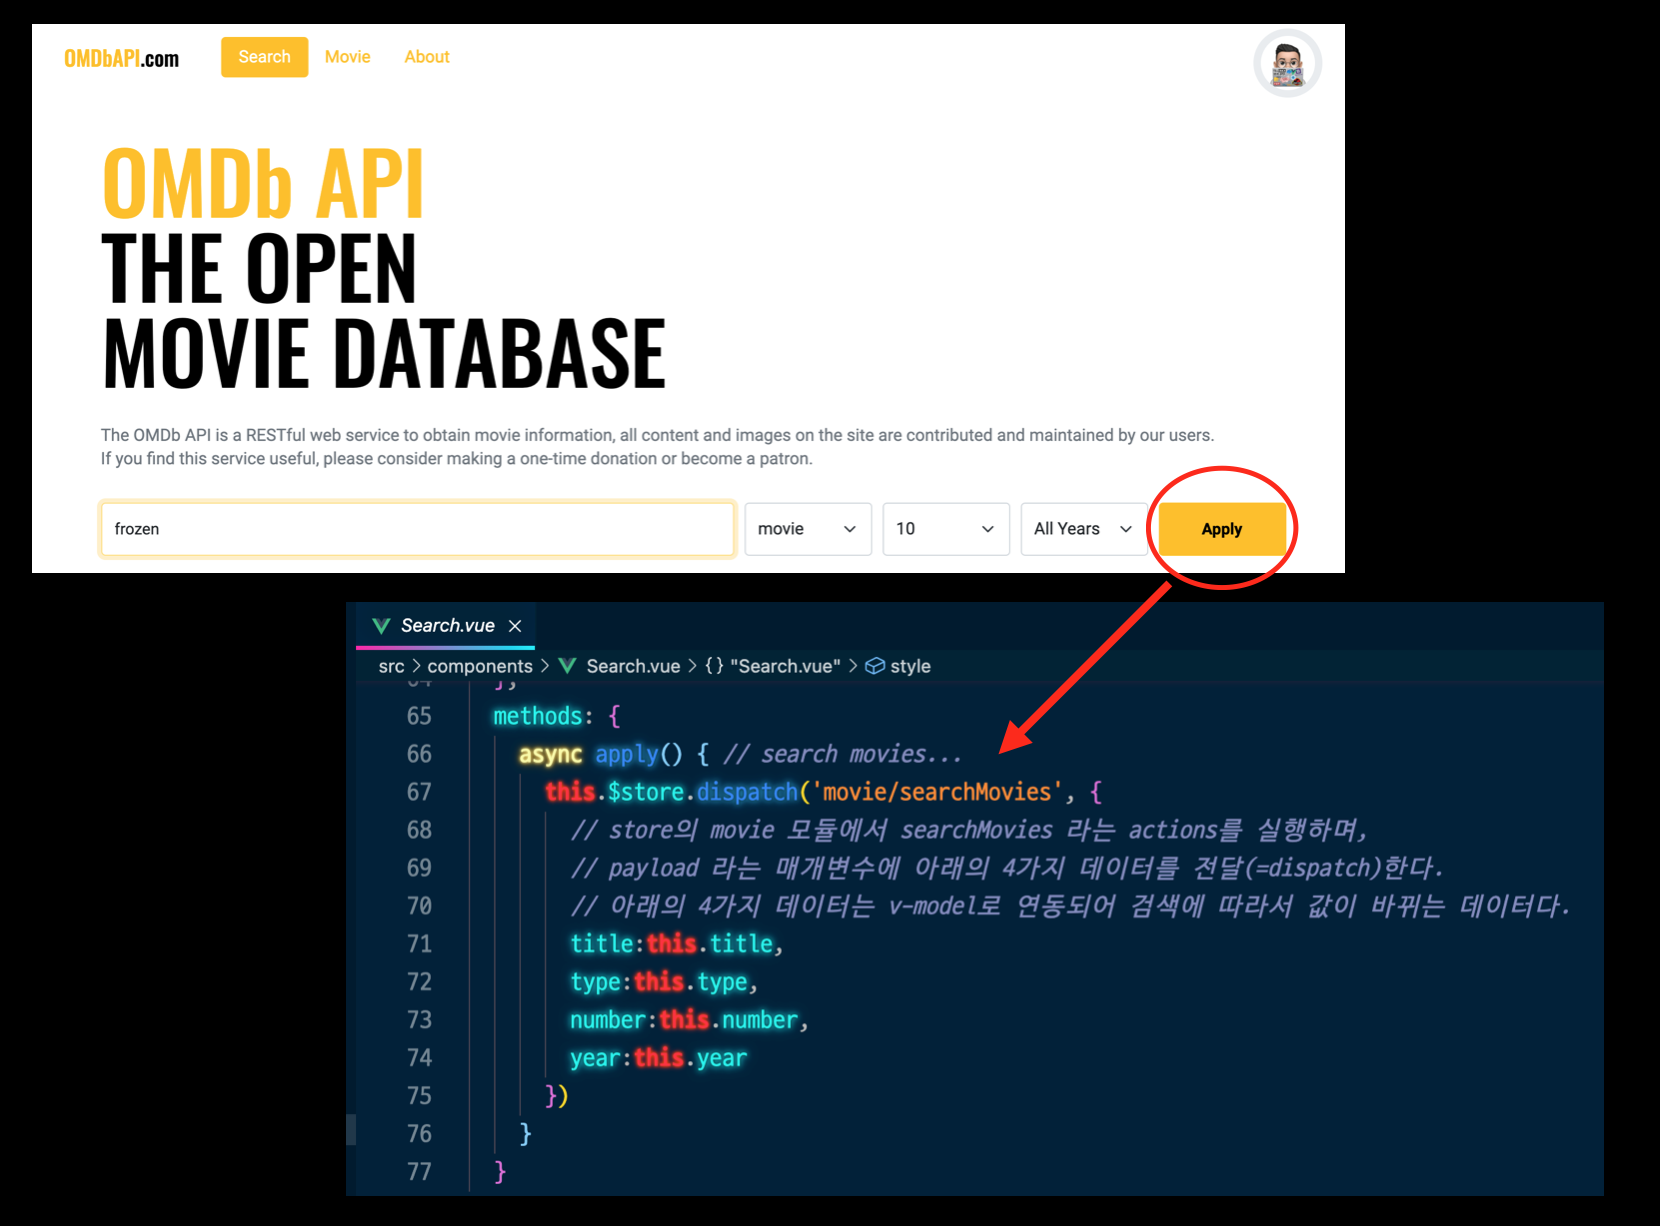Click the description paragraph about RESTful service
1660x1226 pixels.
tap(657, 447)
